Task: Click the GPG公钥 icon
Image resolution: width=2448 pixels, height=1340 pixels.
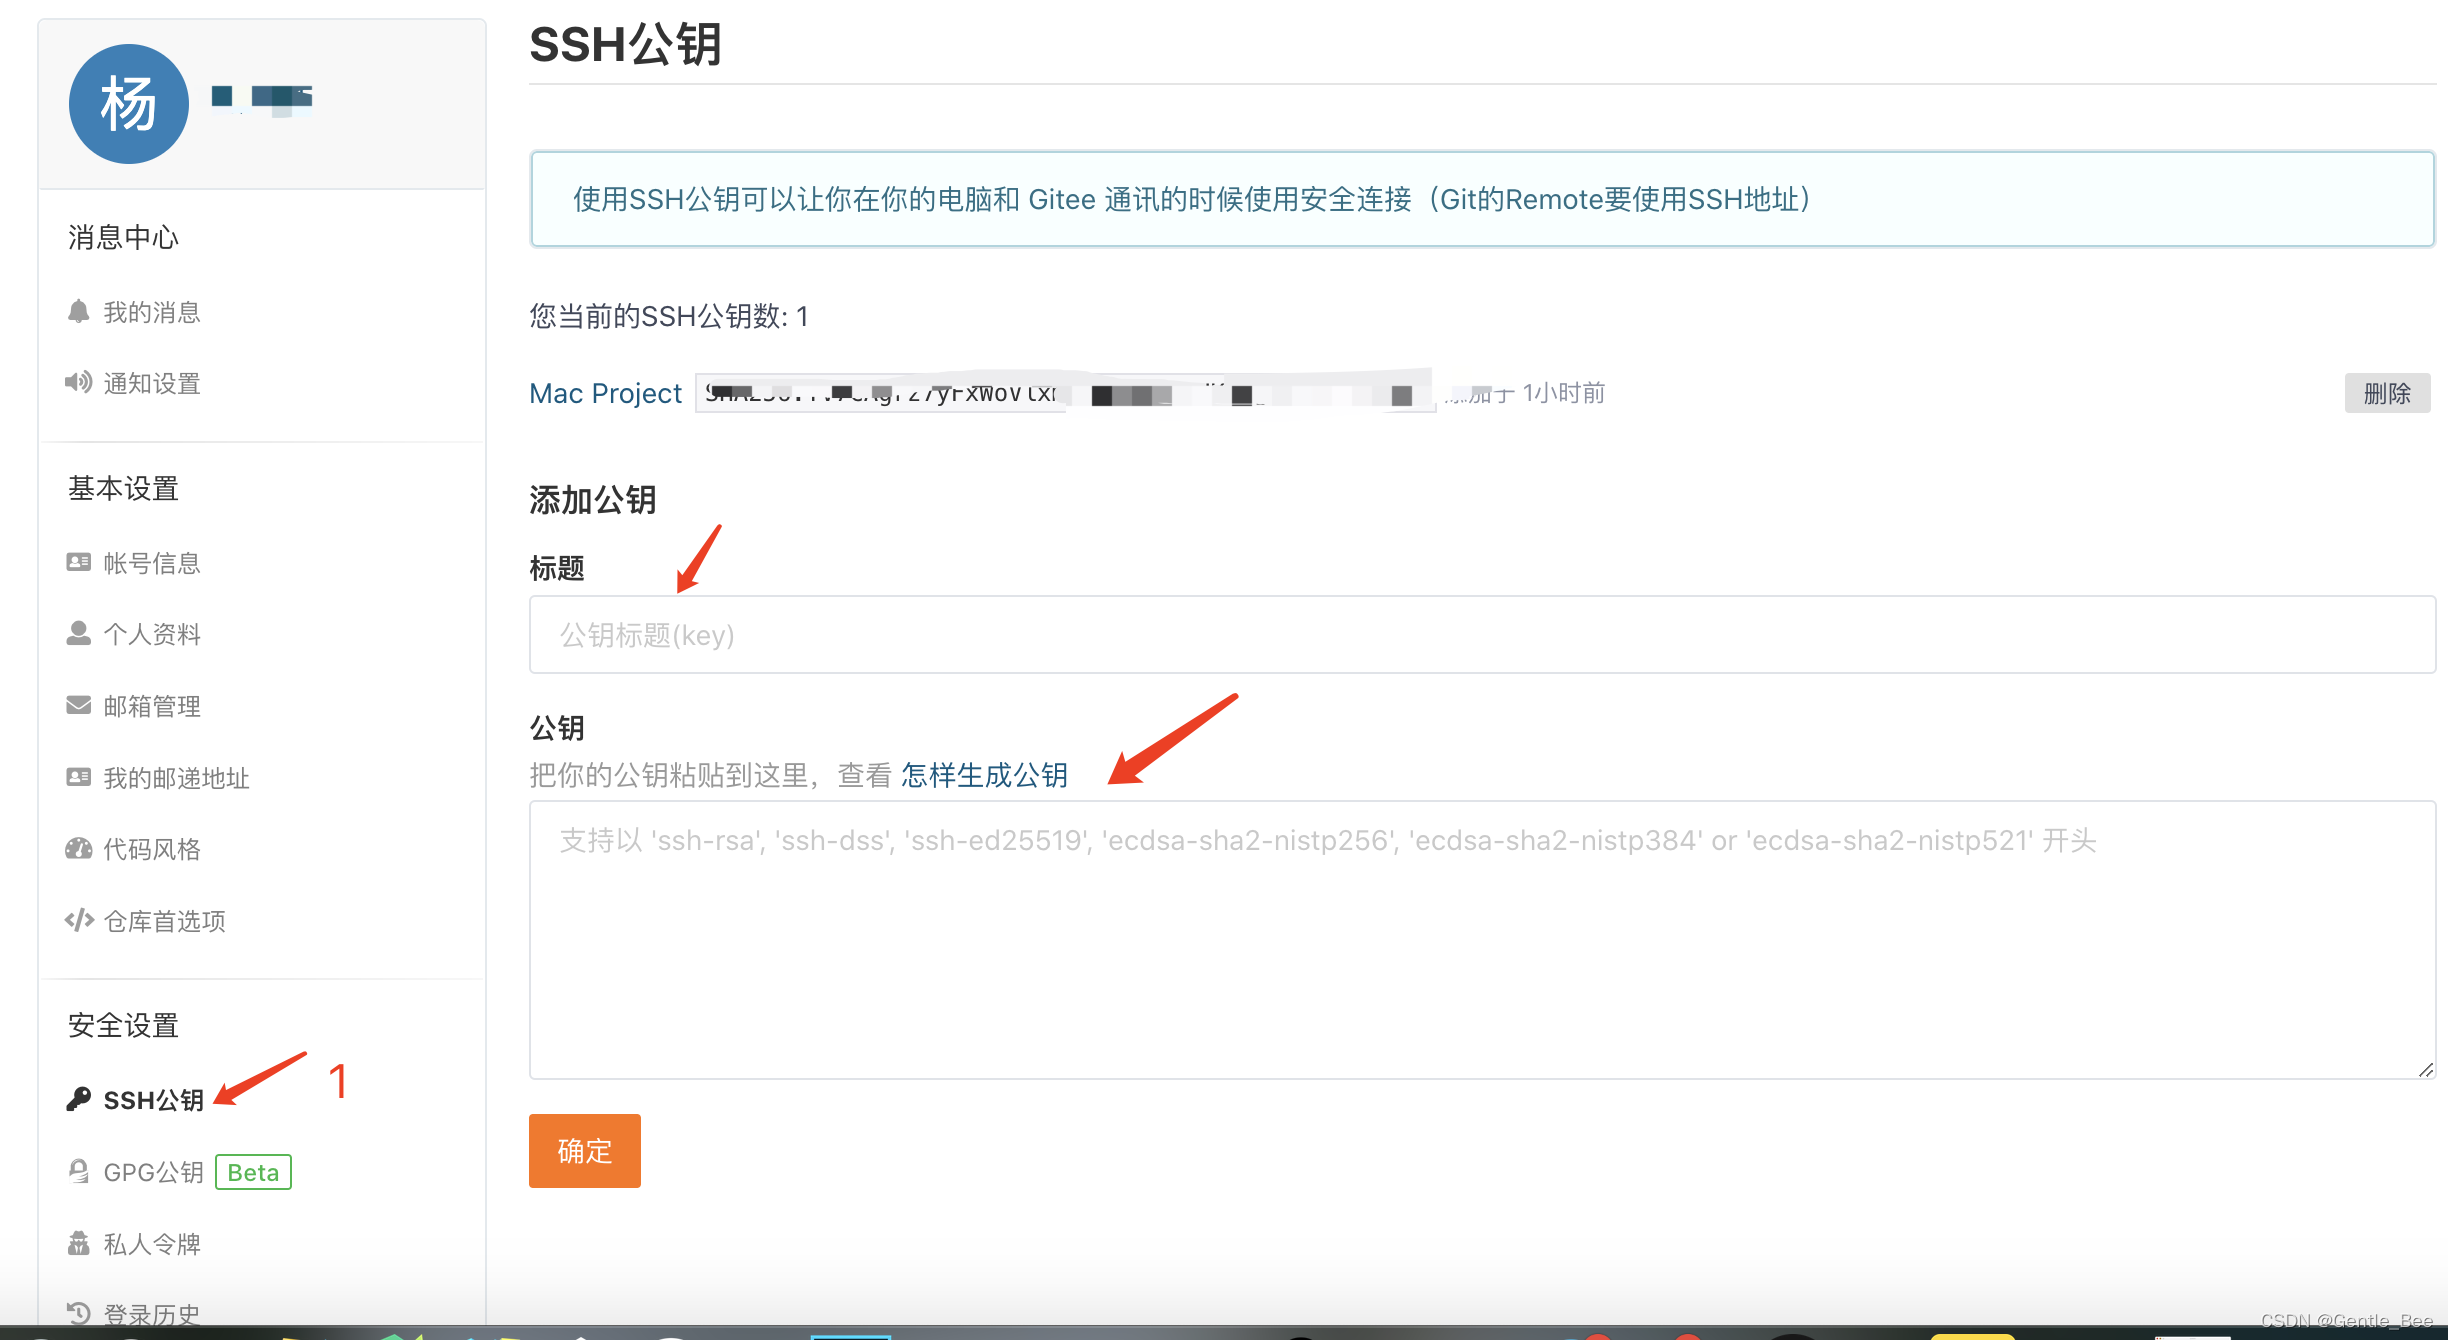Action: [78, 1172]
